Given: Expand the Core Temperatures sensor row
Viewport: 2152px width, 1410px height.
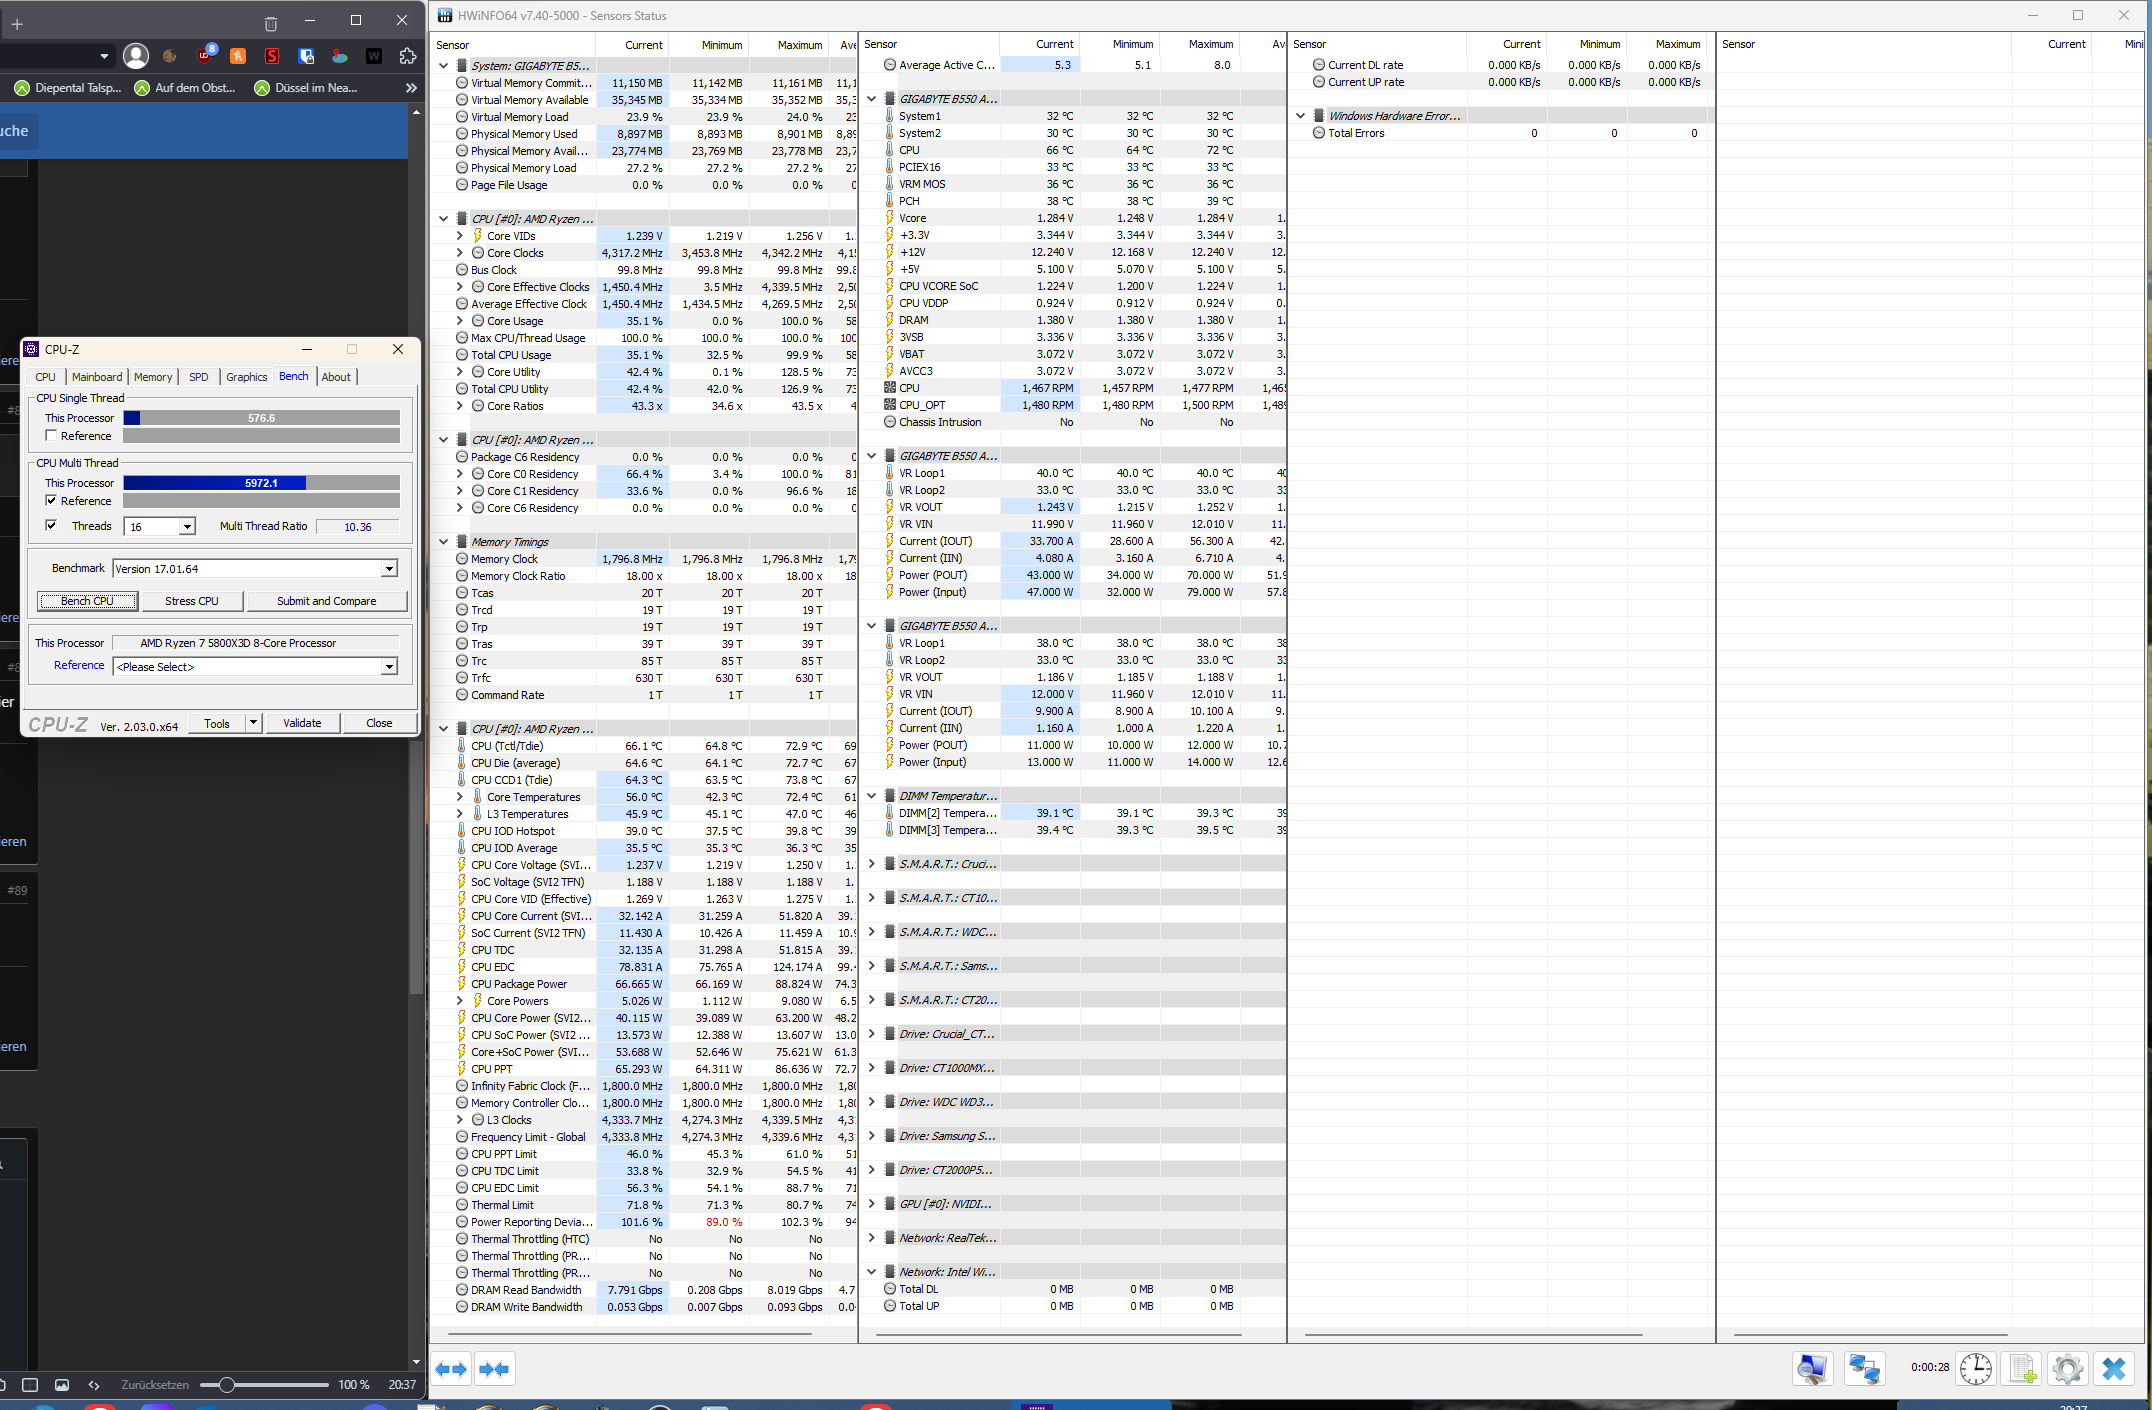Looking at the screenshot, I should 460,797.
